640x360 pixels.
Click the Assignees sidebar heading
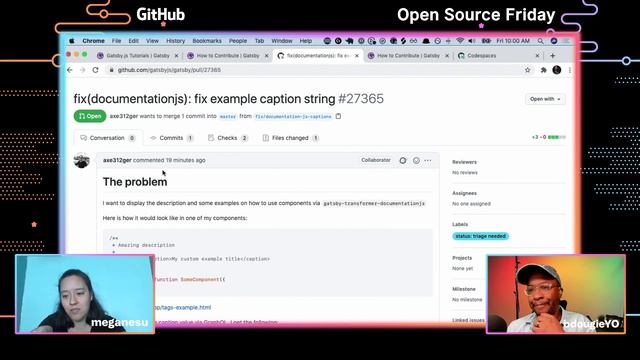464,193
